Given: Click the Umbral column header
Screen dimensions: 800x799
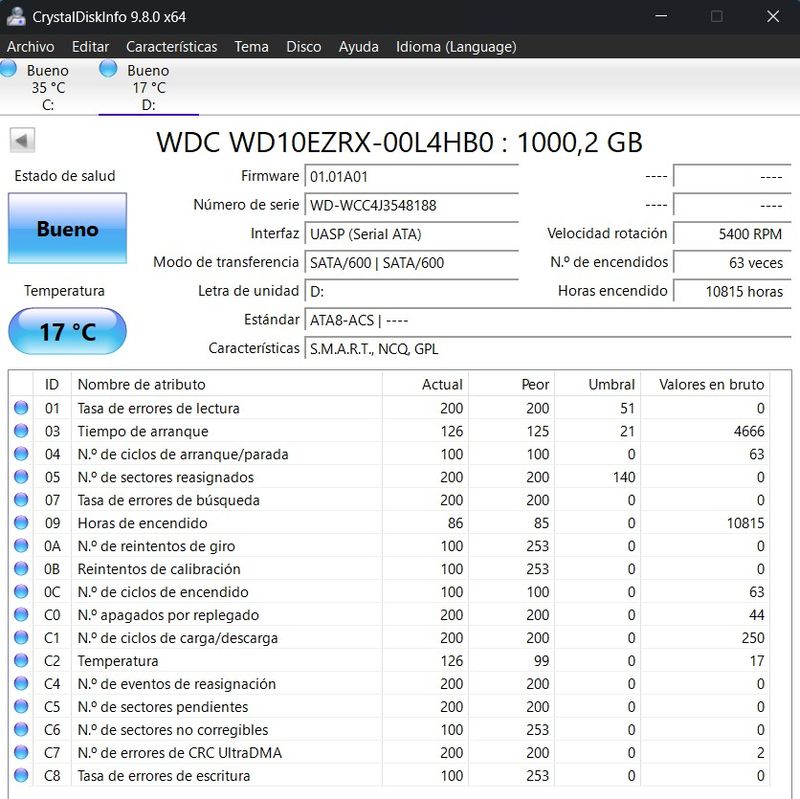Looking at the screenshot, I should pyautogui.click(x=598, y=384).
